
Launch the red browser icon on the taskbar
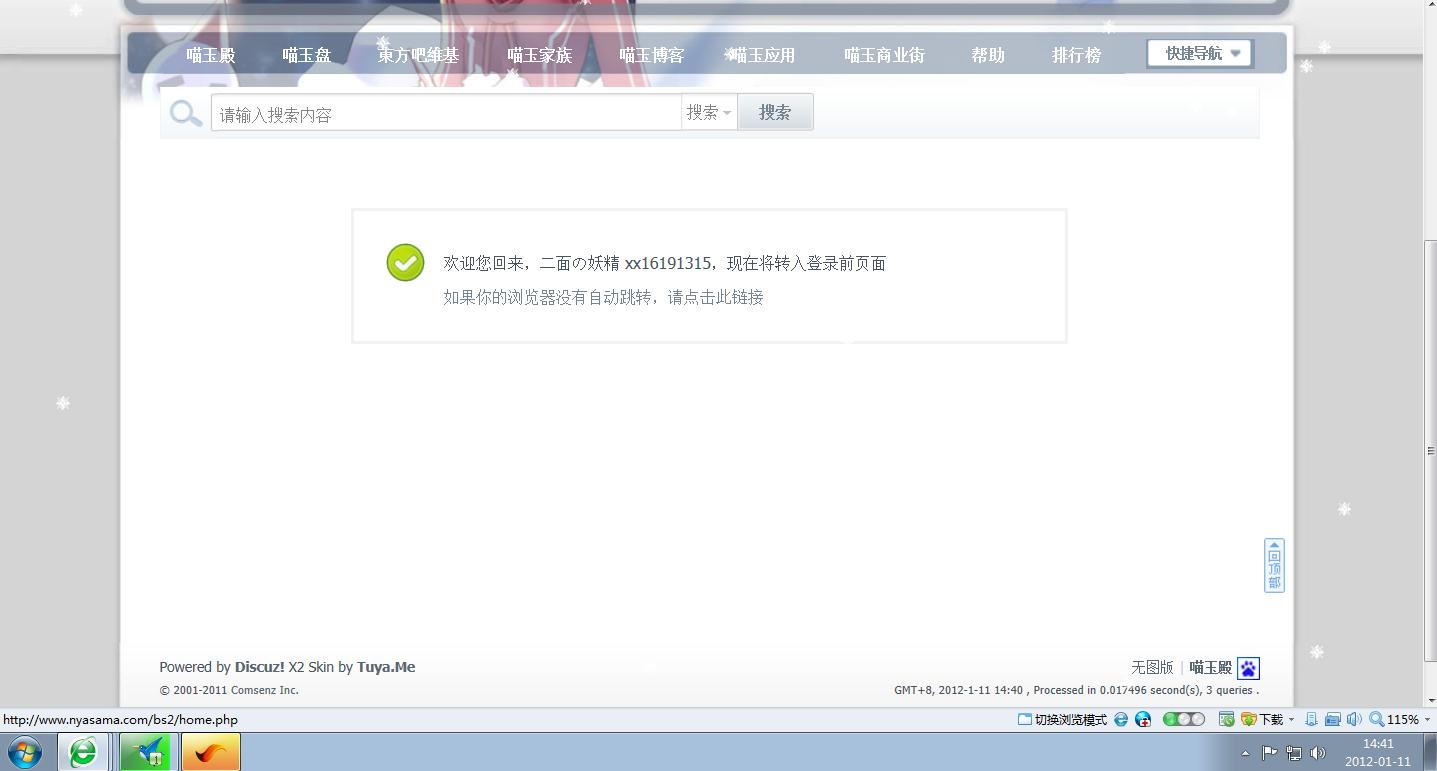(x=210, y=751)
